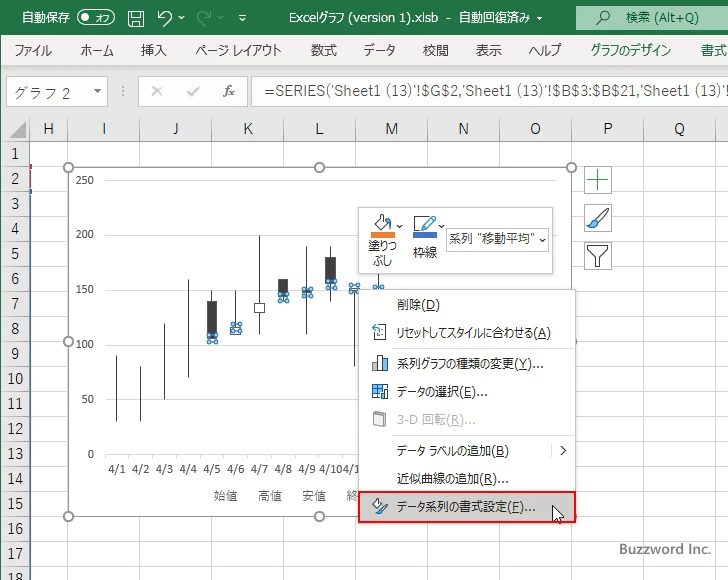Switch to the グラフのデザイン tab
The height and width of the screenshot is (580, 728).
[x=630, y=50]
